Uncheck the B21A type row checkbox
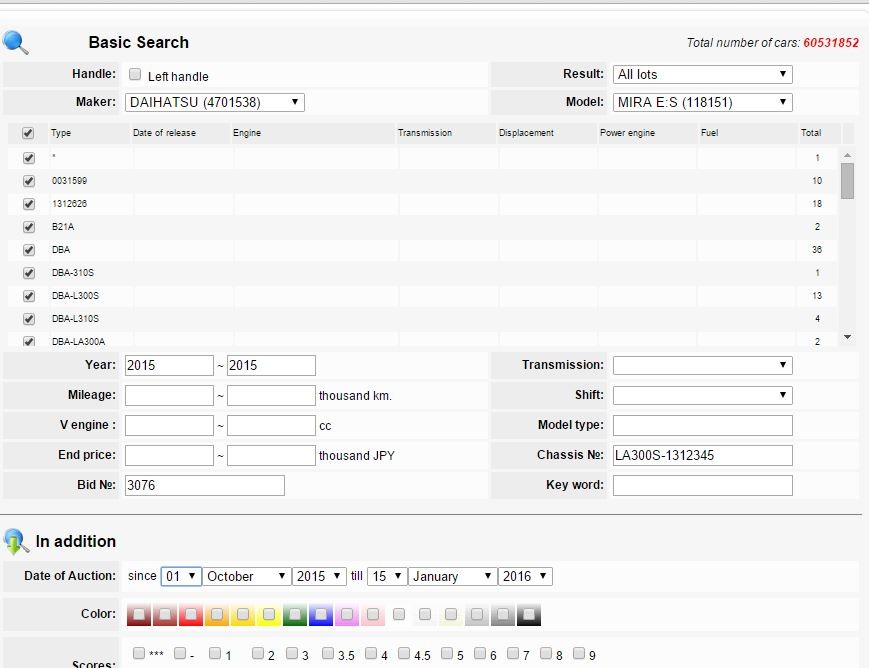The image size is (869, 668). click(x=29, y=227)
